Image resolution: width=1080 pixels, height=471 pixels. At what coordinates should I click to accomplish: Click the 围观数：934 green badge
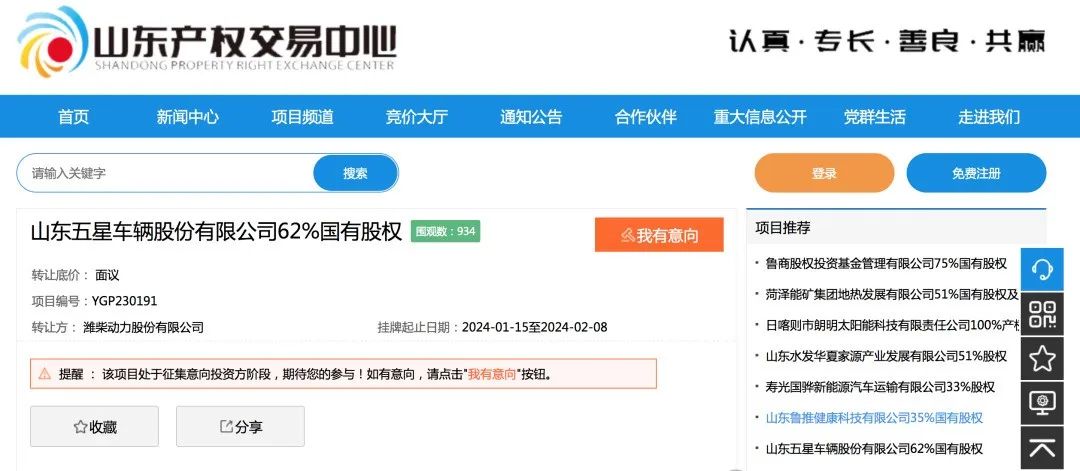click(446, 231)
